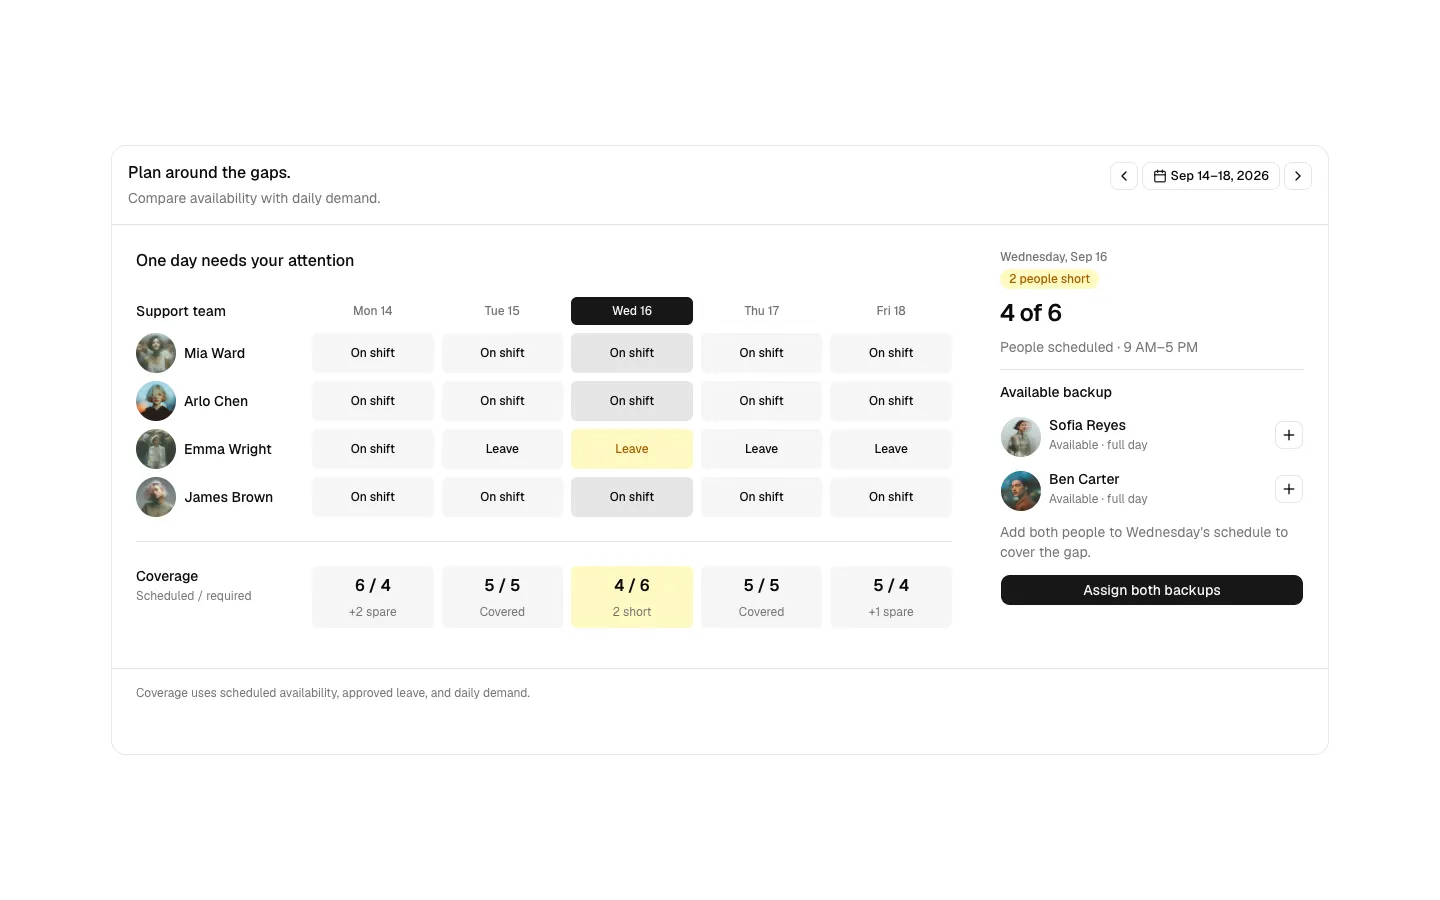The image size is (1440, 900).
Task: Click the James Brown name label
Action: 228,497
